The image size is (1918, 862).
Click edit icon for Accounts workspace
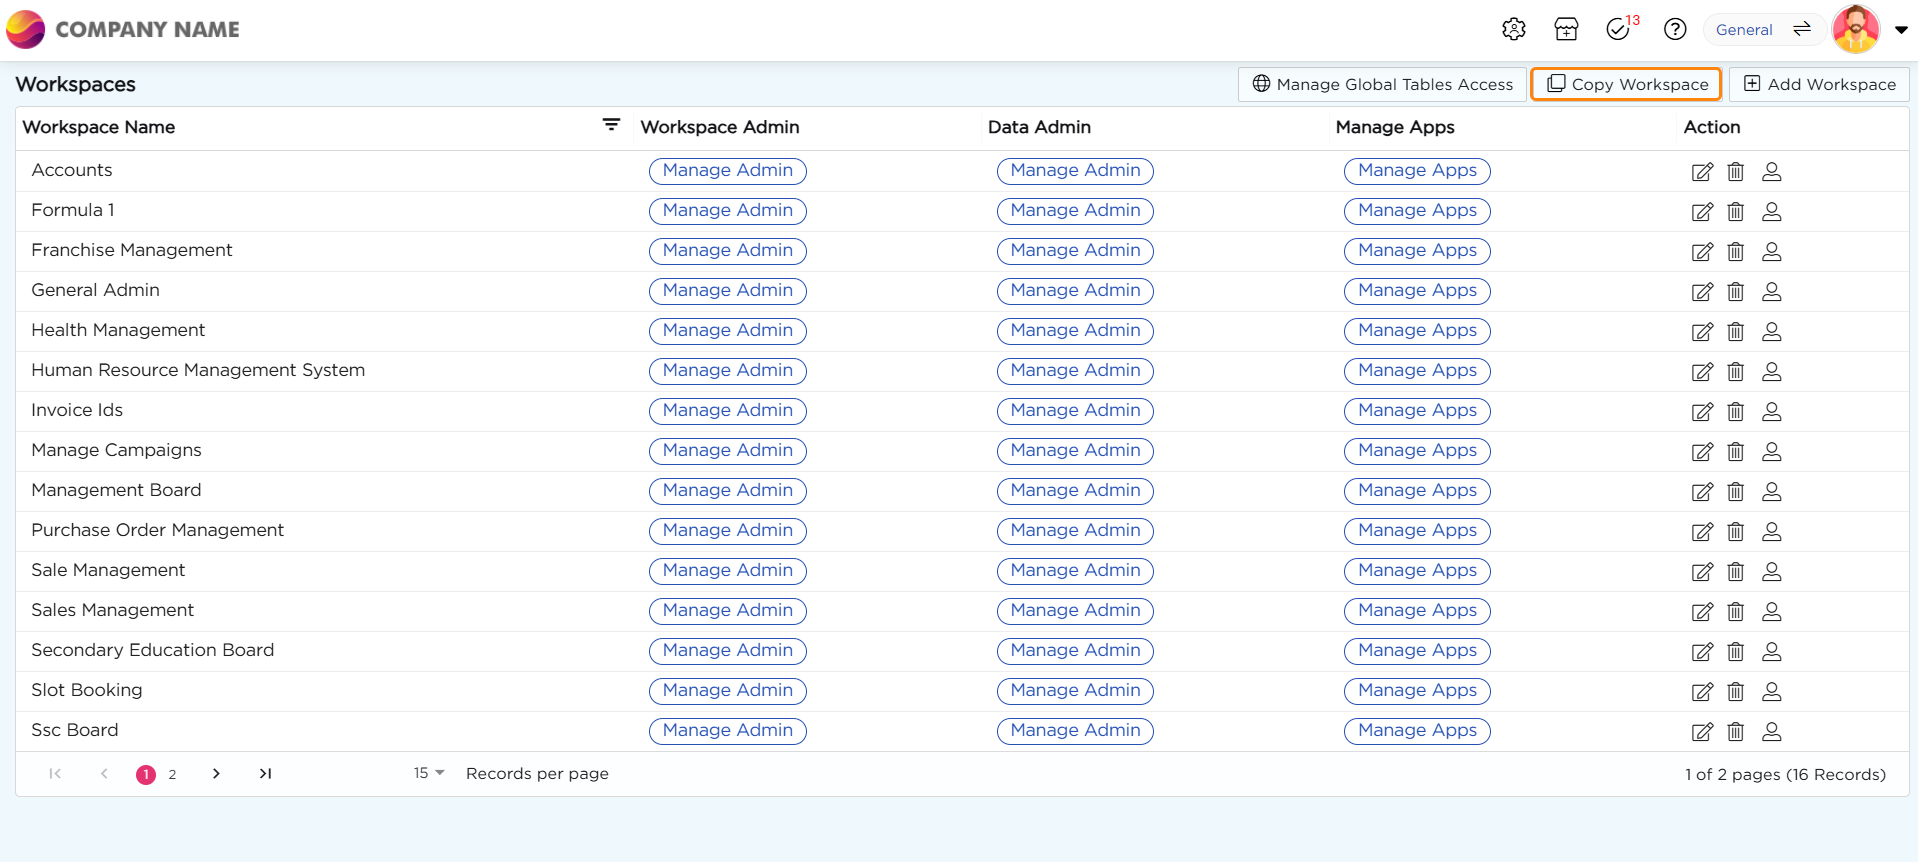(1701, 172)
